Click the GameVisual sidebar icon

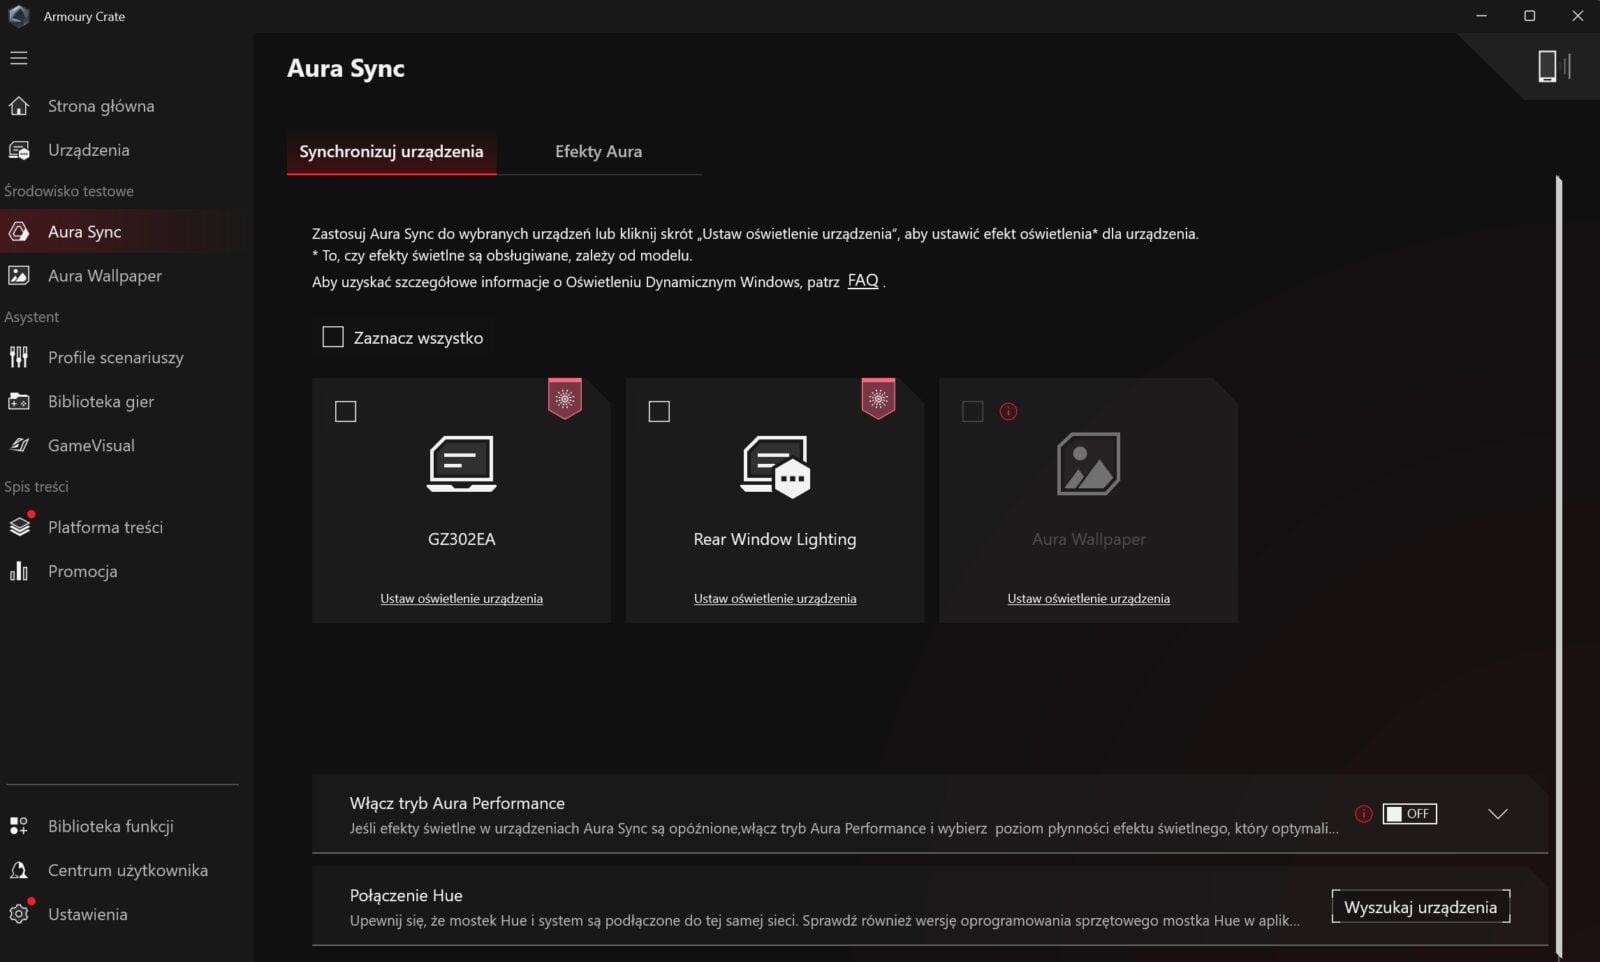[x=19, y=445]
